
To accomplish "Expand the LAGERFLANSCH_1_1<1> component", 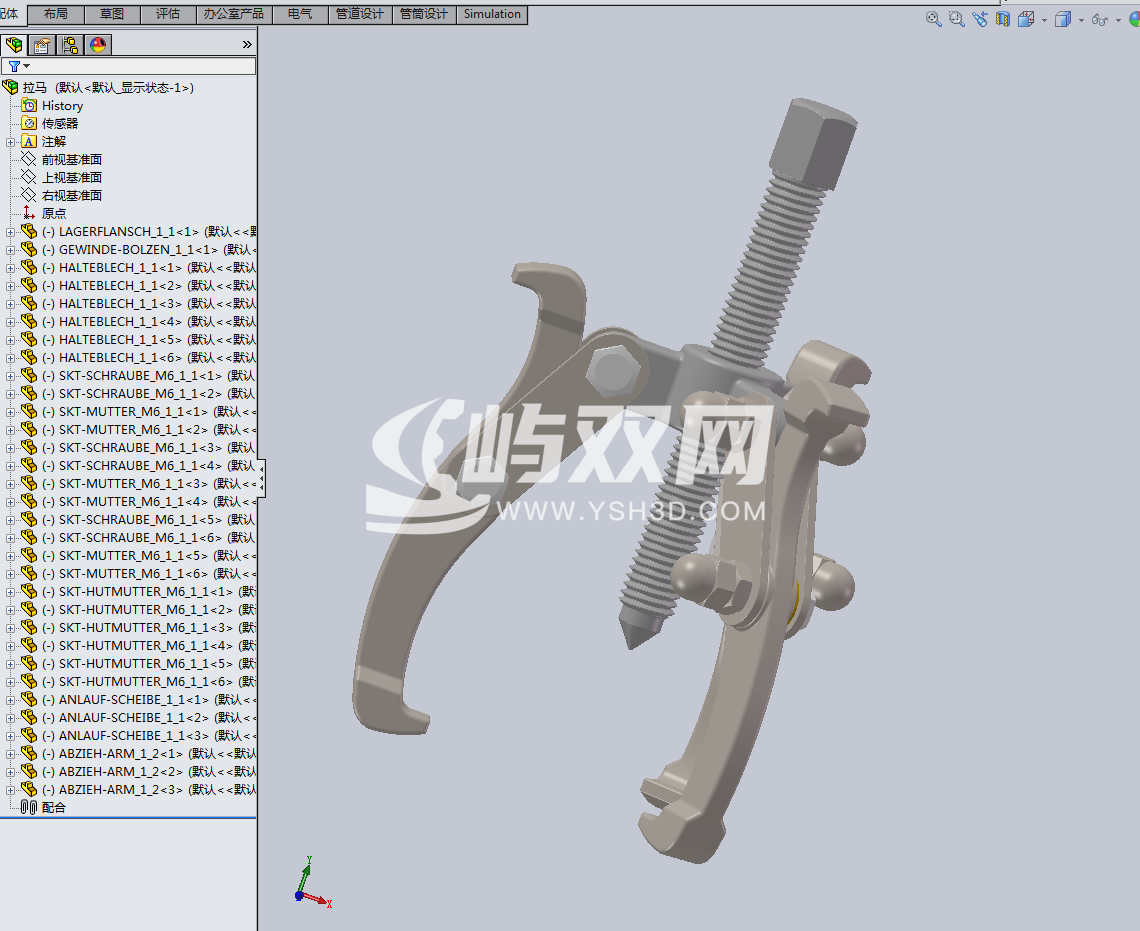I will point(10,232).
